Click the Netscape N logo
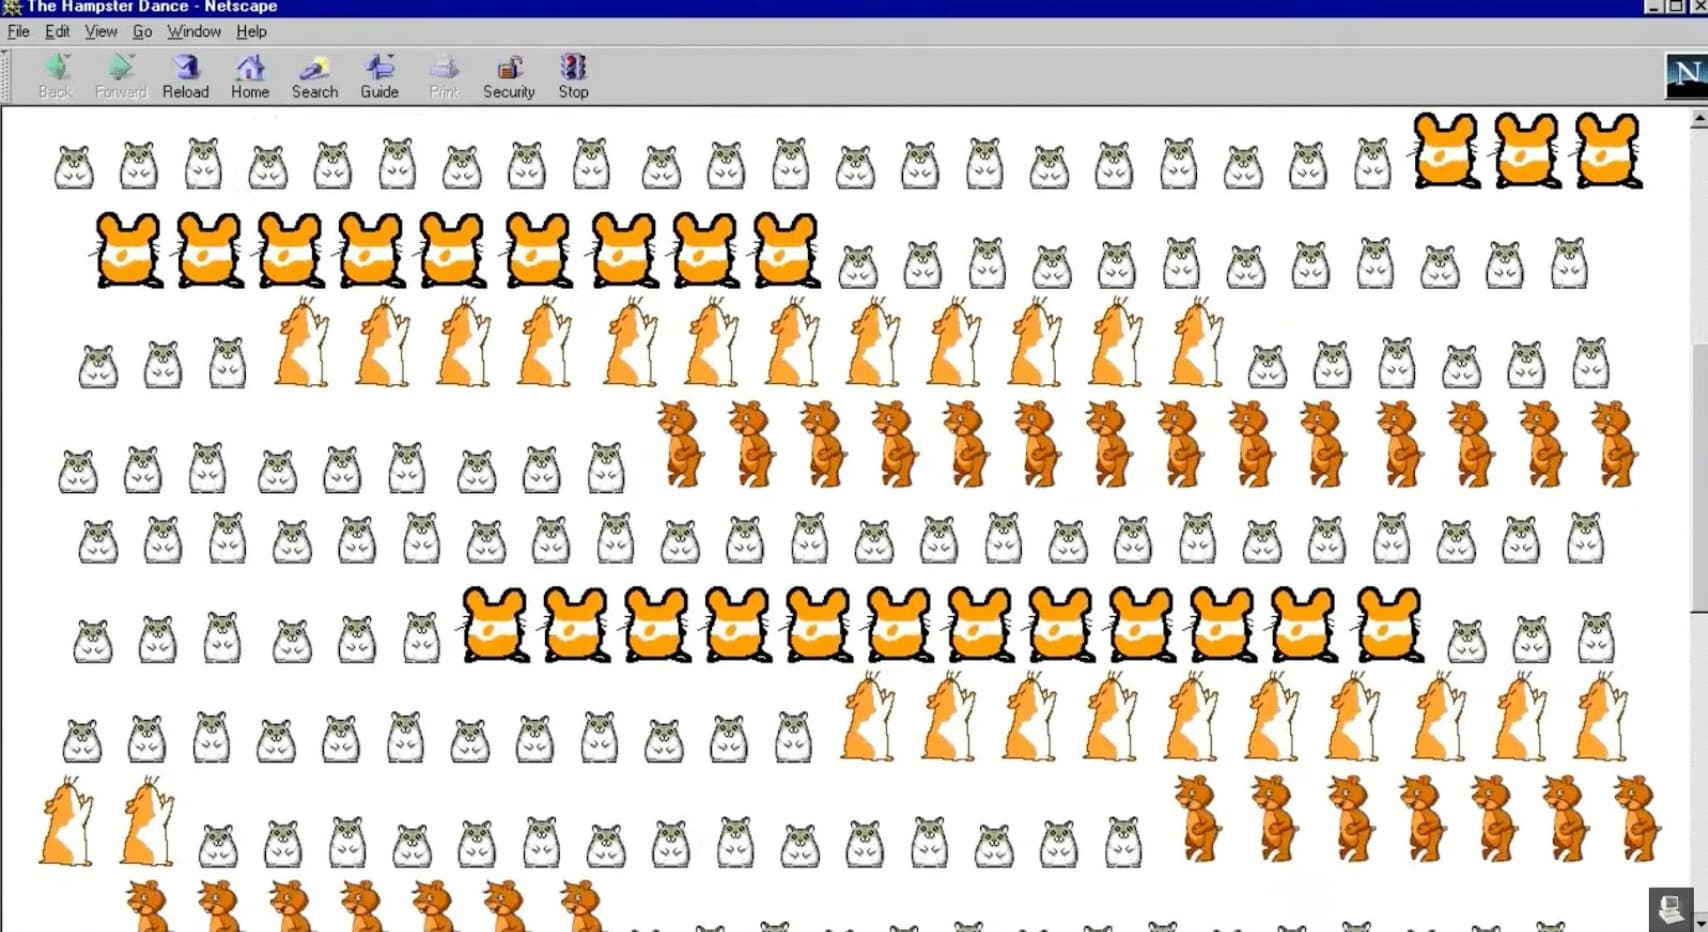This screenshot has width=1708, height=932. (1685, 75)
